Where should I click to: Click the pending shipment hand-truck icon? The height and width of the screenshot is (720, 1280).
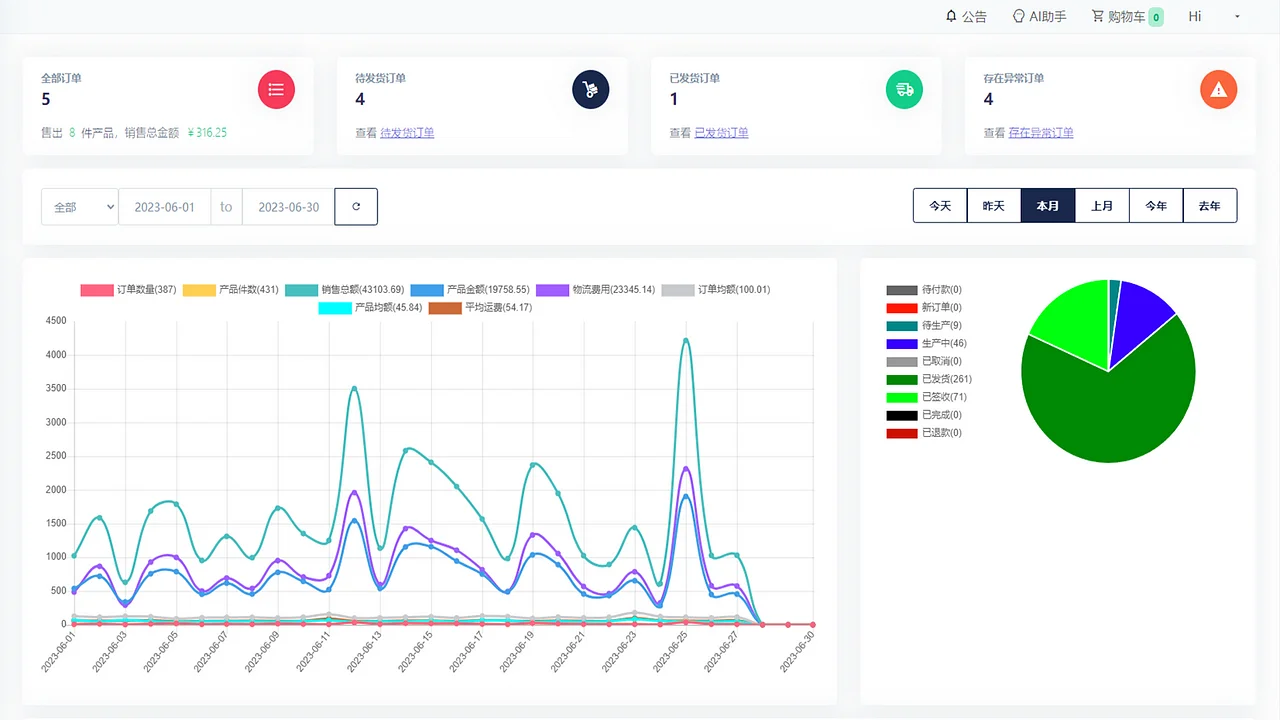(590, 90)
